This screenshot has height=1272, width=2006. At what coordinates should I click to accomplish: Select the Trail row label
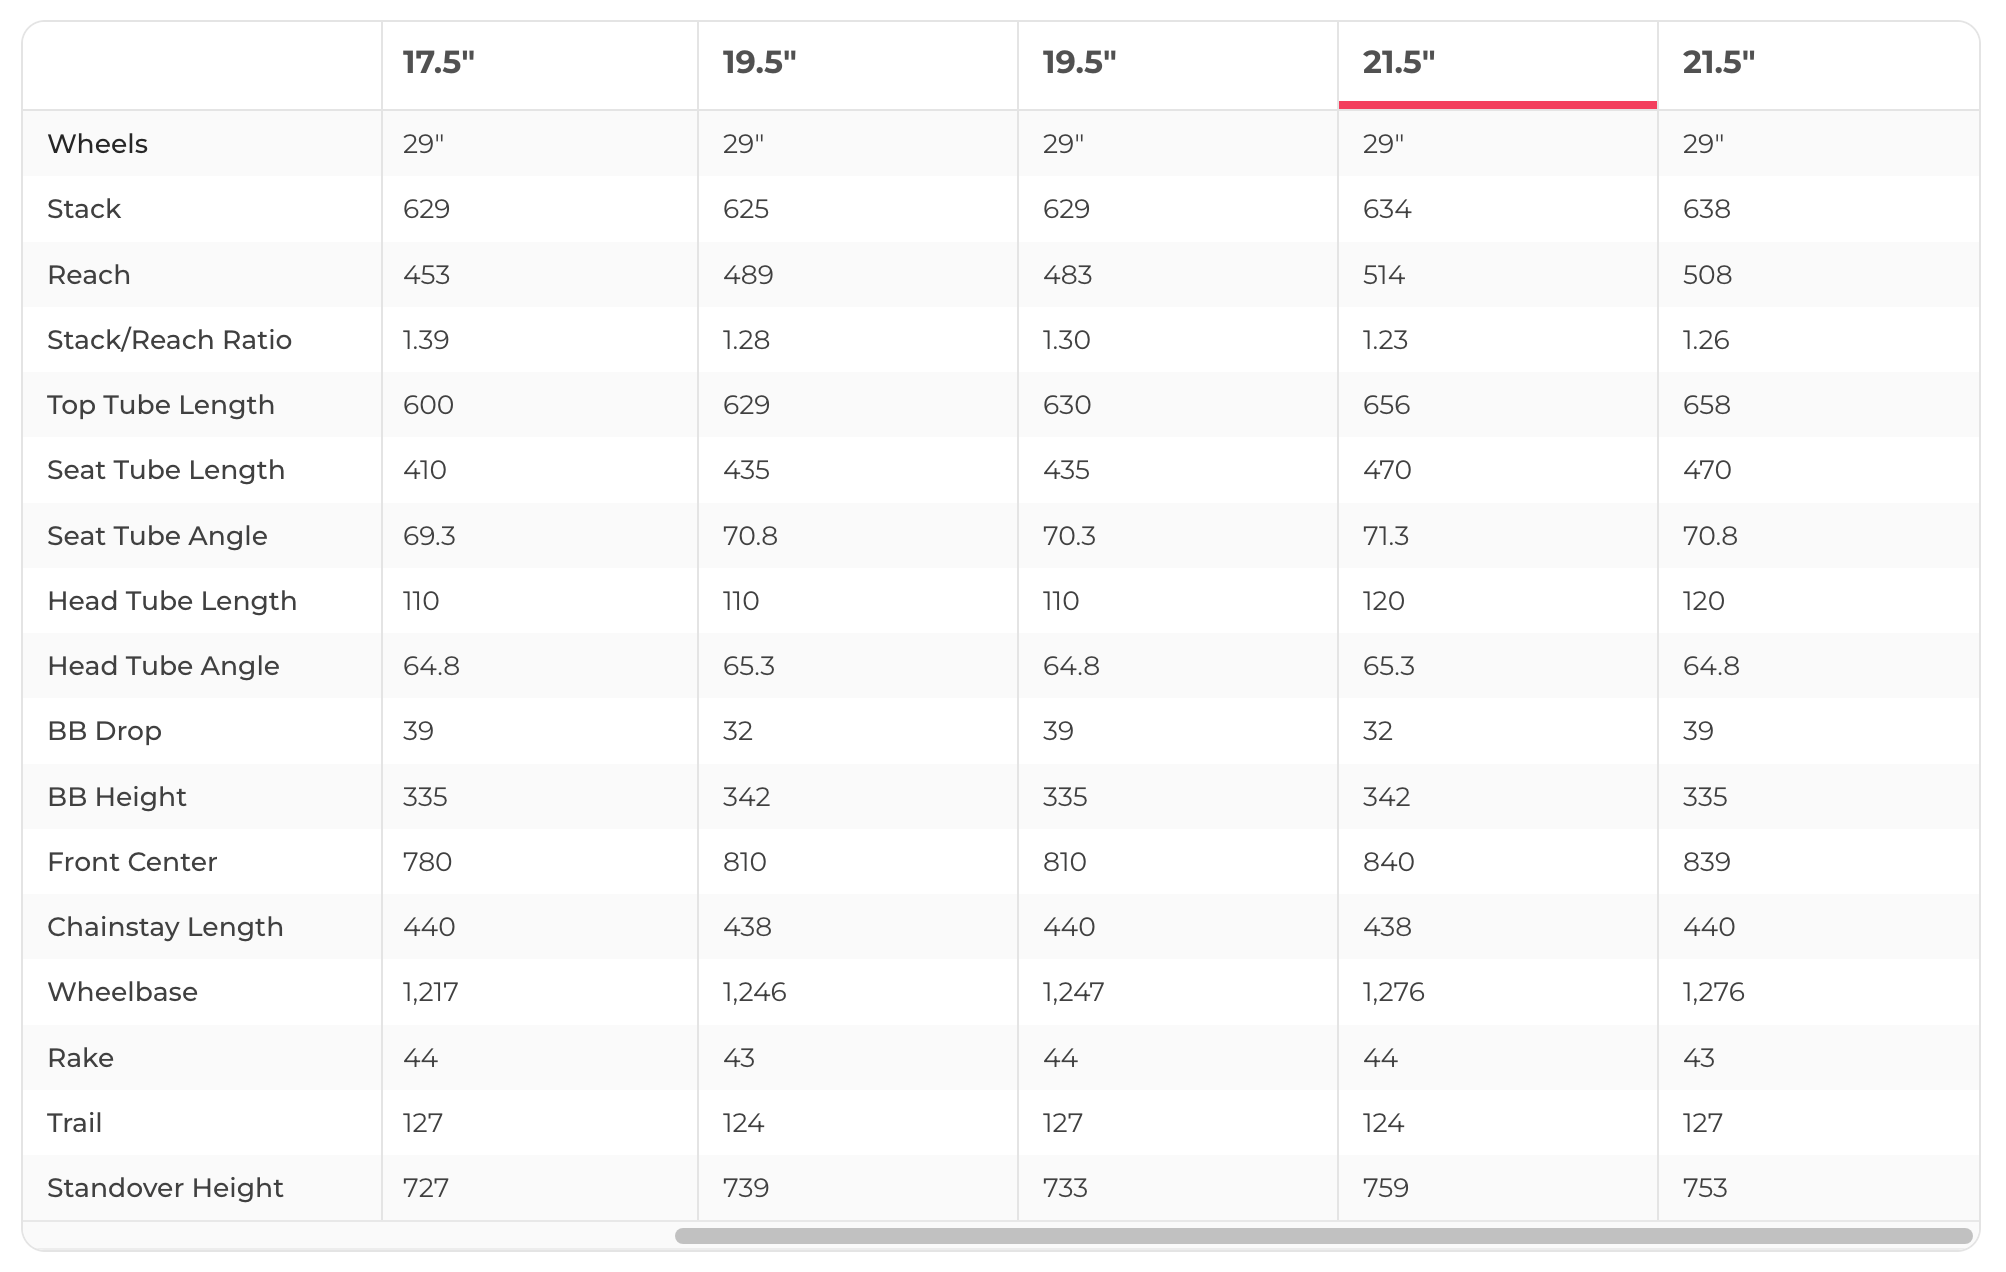(75, 1123)
